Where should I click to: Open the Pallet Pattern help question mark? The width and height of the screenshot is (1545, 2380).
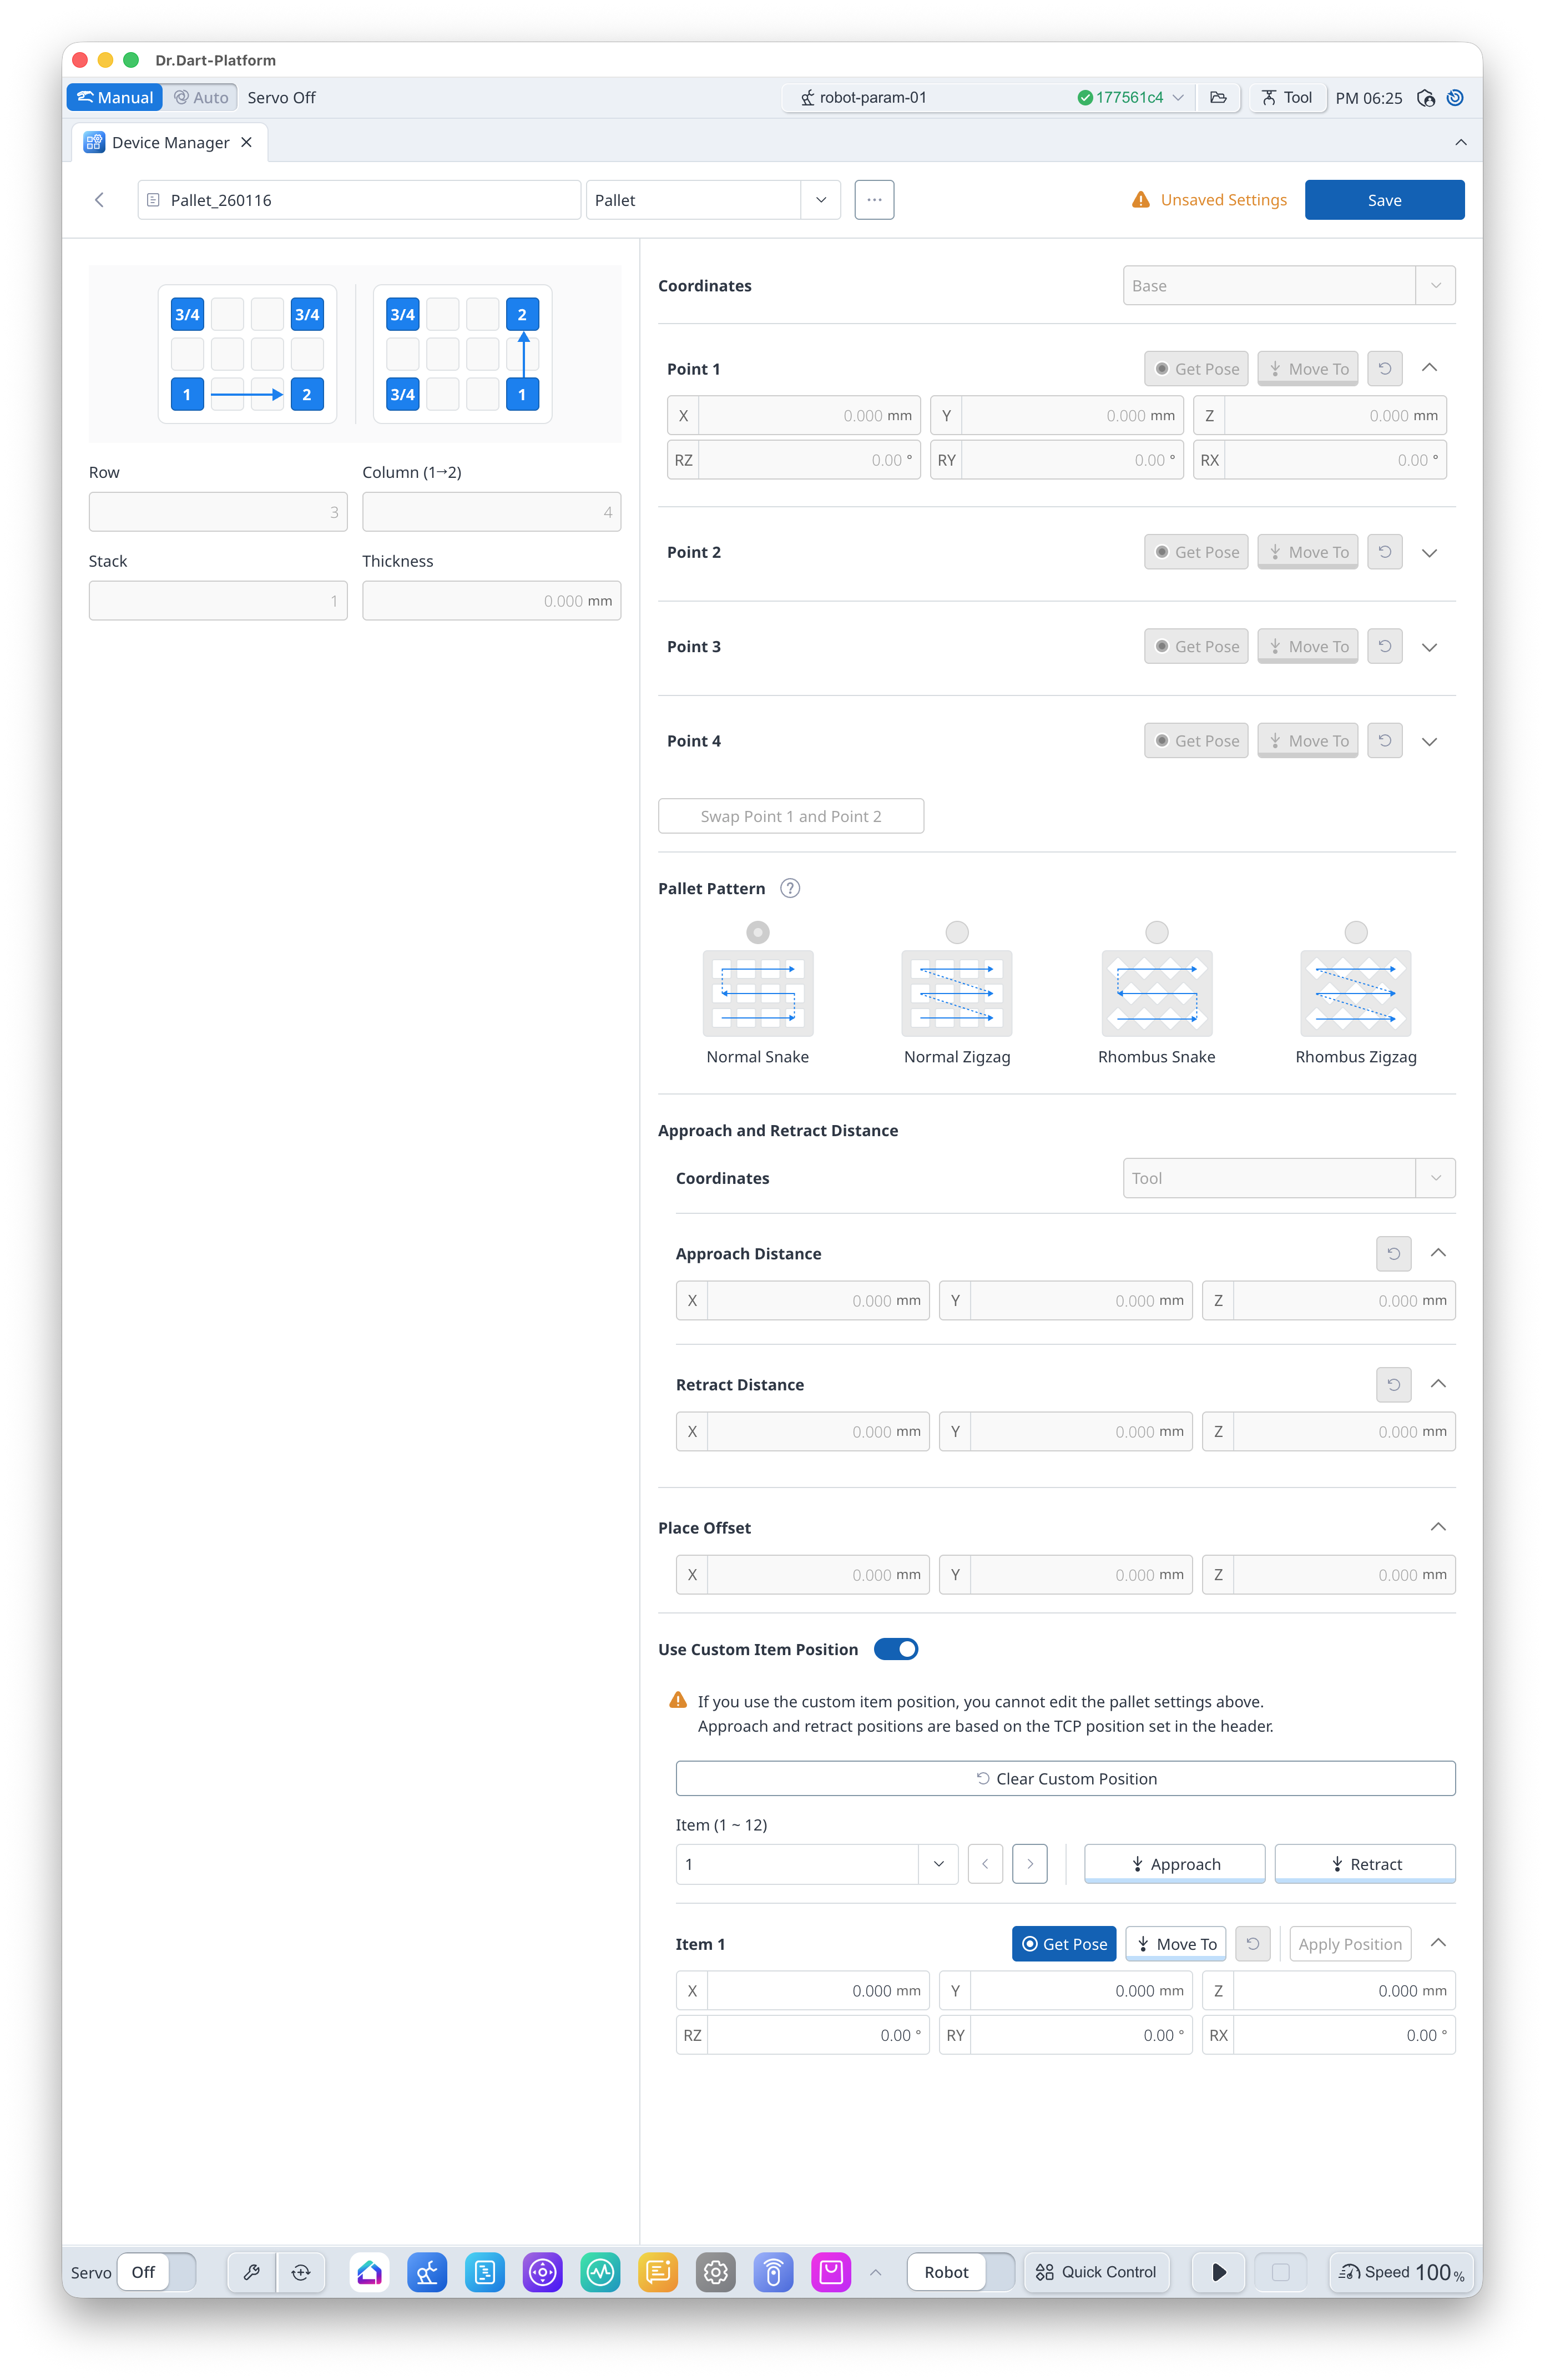pyautogui.click(x=790, y=888)
